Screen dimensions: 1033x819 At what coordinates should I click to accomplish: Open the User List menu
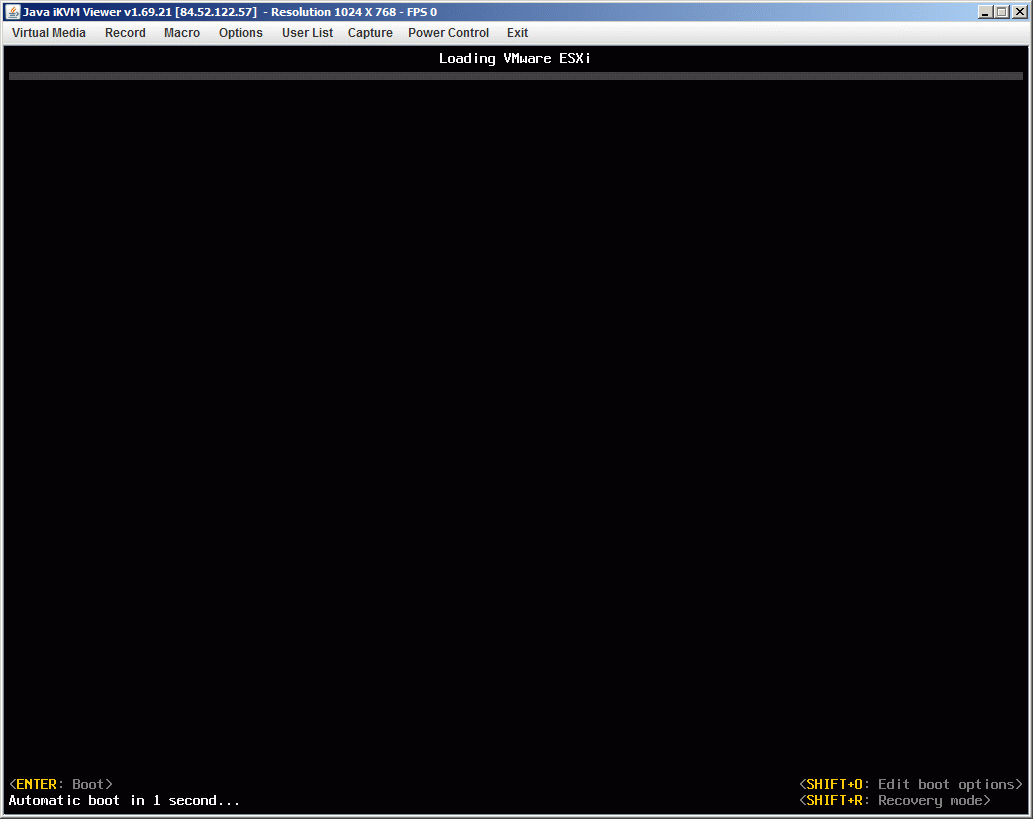click(x=308, y=33)
